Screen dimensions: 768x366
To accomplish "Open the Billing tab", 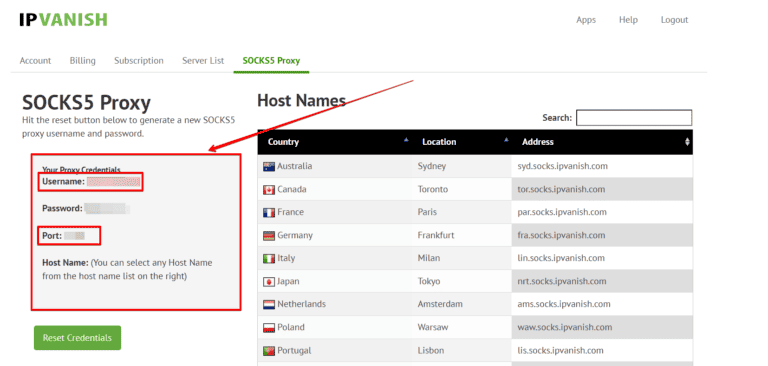I will click(x=82, y=61).
